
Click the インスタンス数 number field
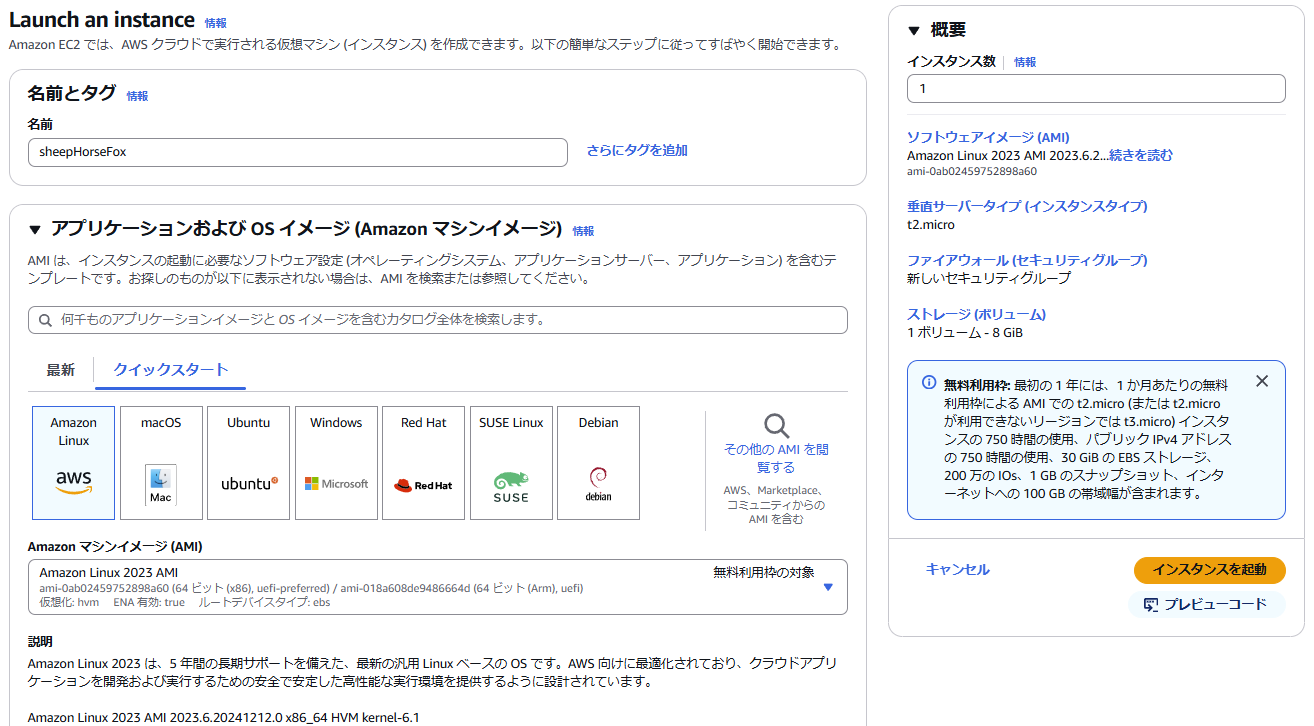pyautogui.click(x=1096, y=88)
